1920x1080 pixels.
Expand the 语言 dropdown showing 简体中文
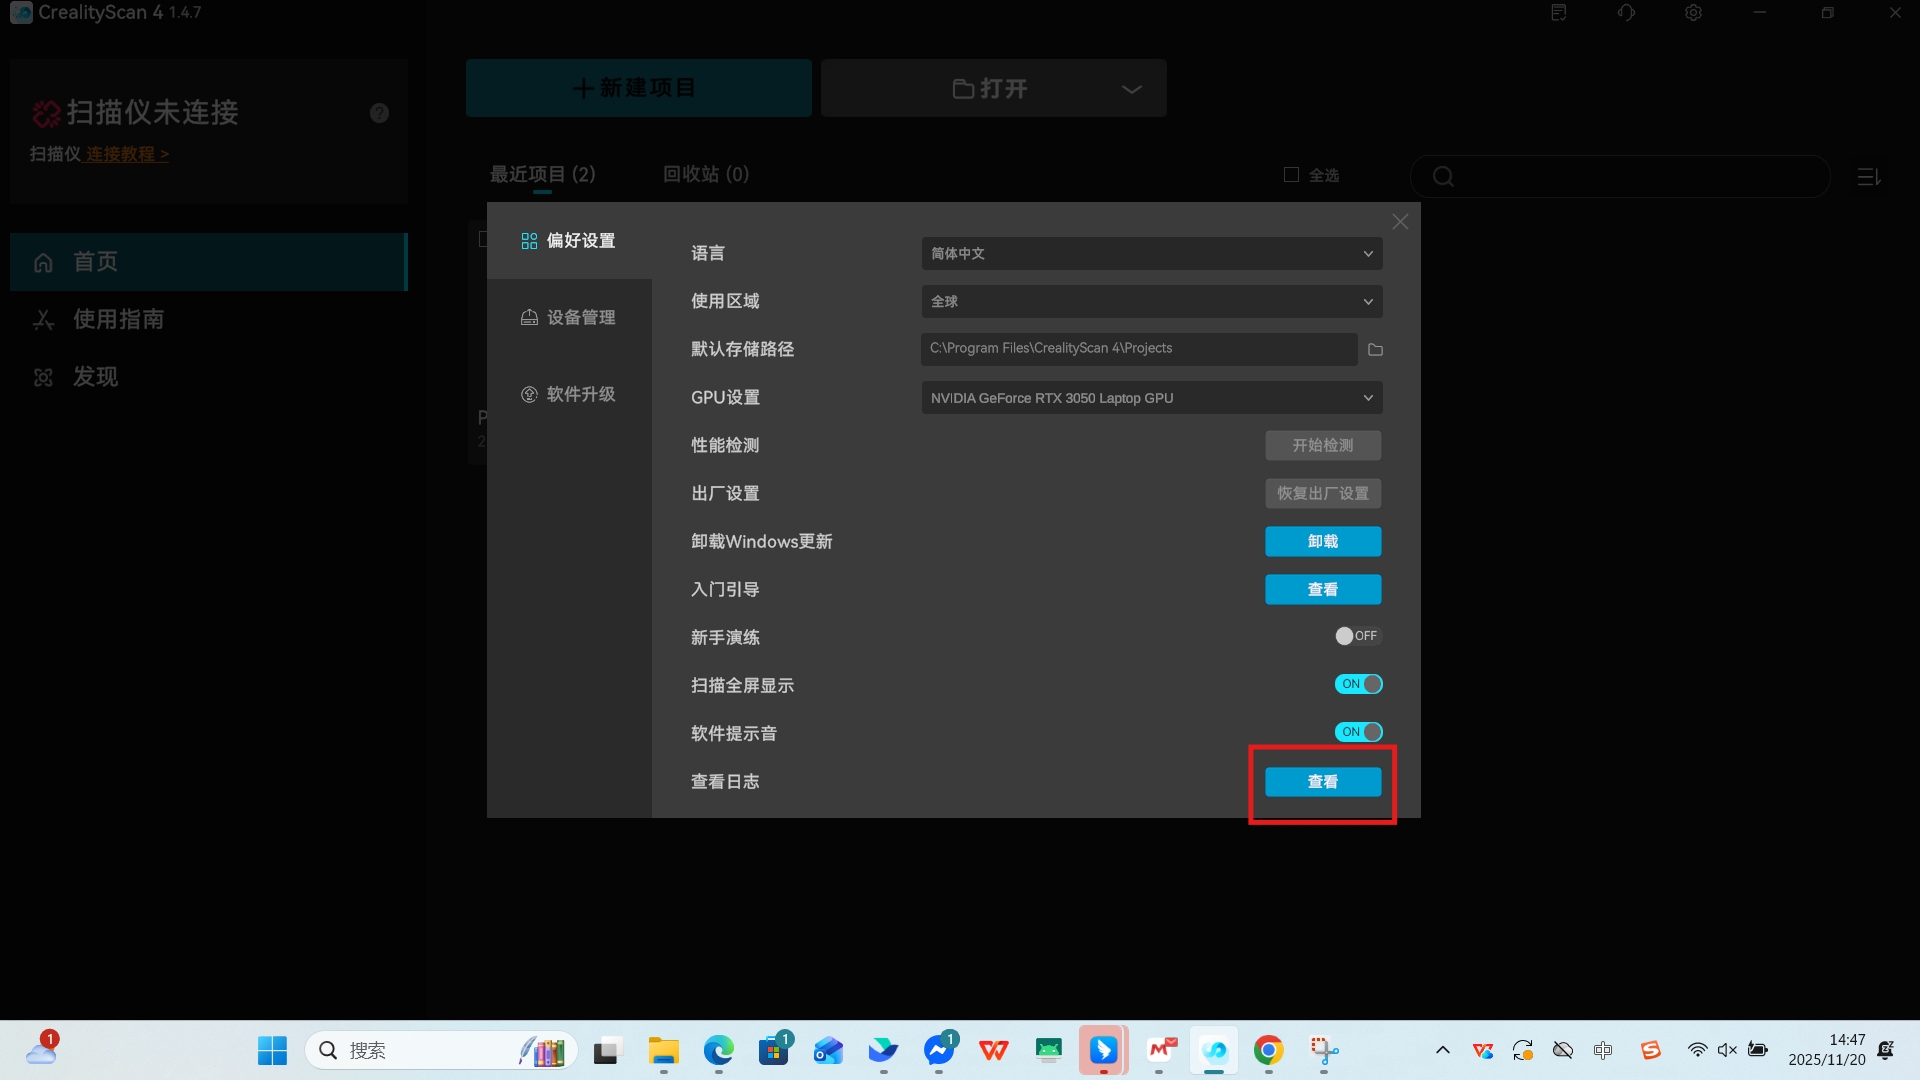click(1151, 254)
